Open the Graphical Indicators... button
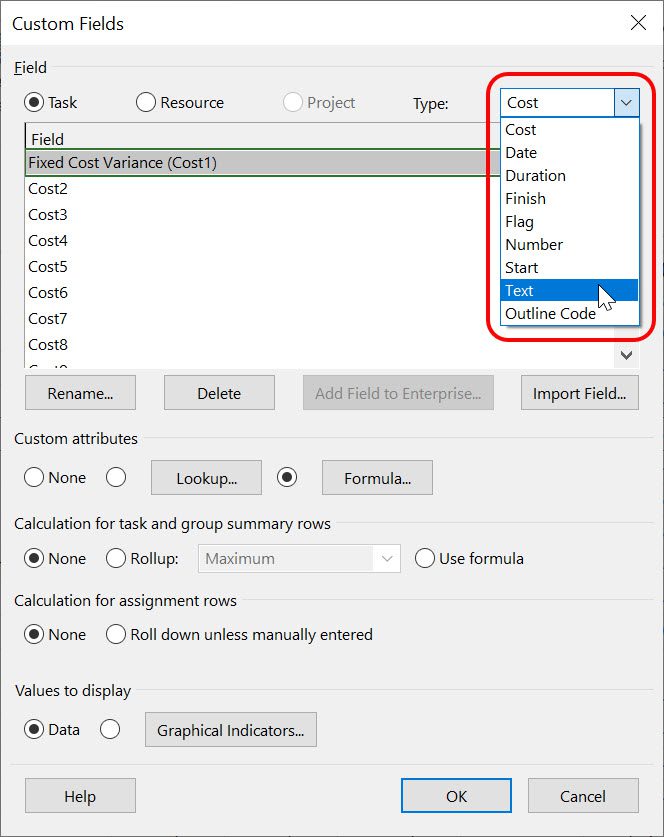This screenshot has height=837, width=664. click(x=231, y=730)
